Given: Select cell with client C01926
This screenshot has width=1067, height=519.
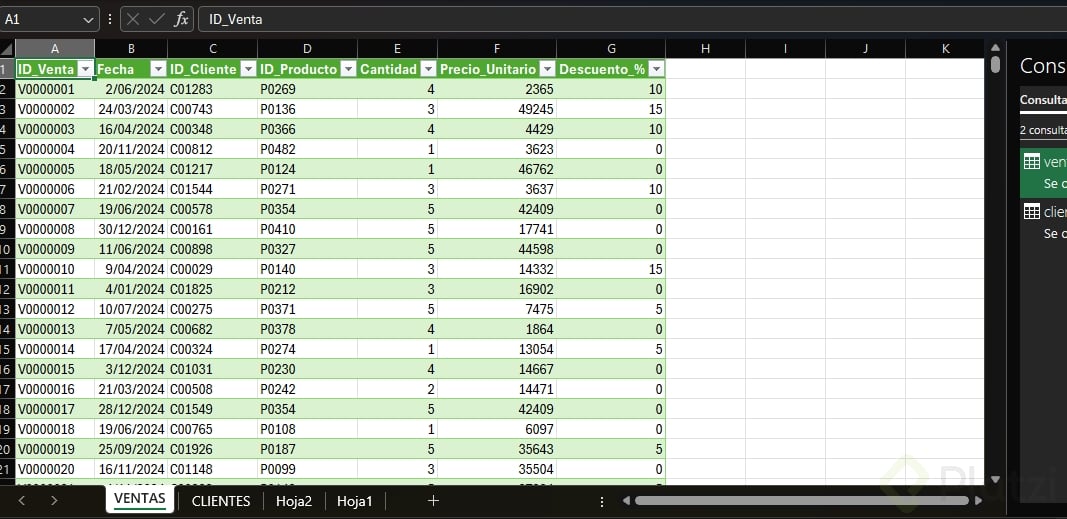Looking at the screenshot, I should click(212, 450).
